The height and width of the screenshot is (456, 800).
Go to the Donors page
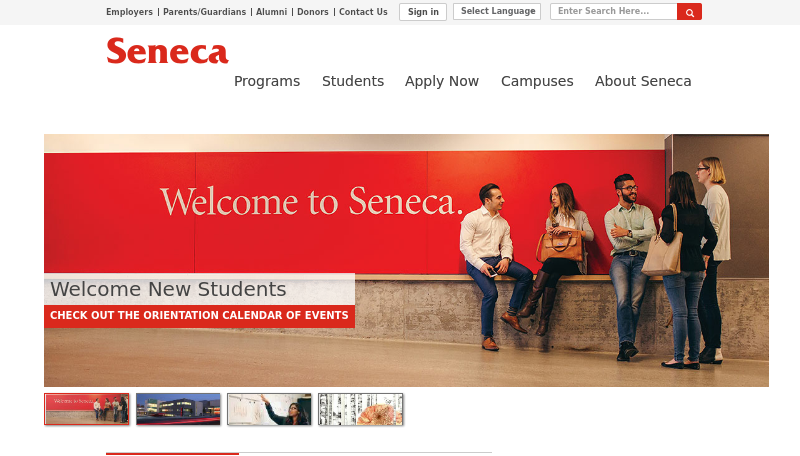[313, 12]
